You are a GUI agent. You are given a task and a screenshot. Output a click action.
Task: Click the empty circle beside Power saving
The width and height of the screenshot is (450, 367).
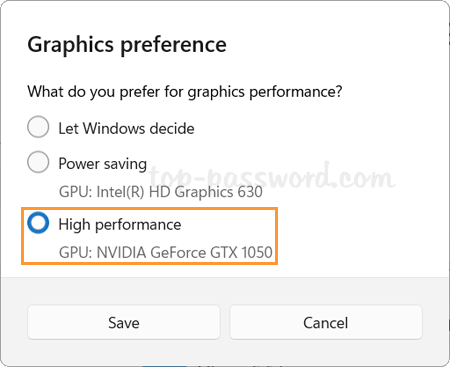(38, 162)
